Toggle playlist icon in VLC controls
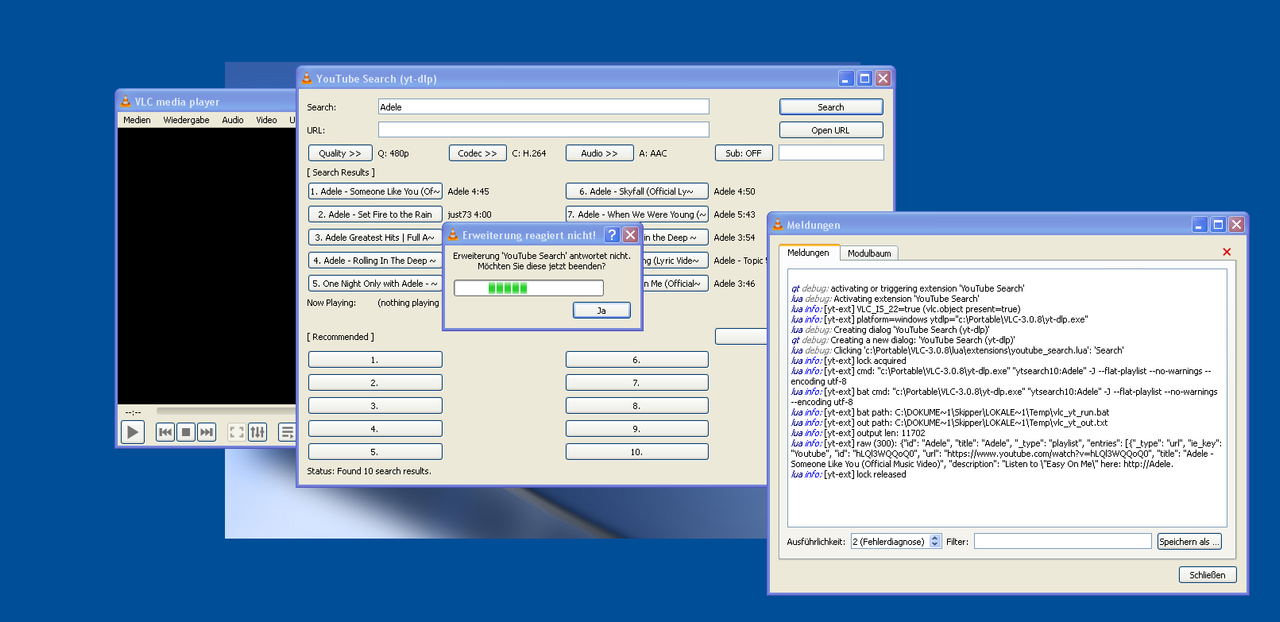This screenshot has width=1280, height=622. click(x=287, y=432)
